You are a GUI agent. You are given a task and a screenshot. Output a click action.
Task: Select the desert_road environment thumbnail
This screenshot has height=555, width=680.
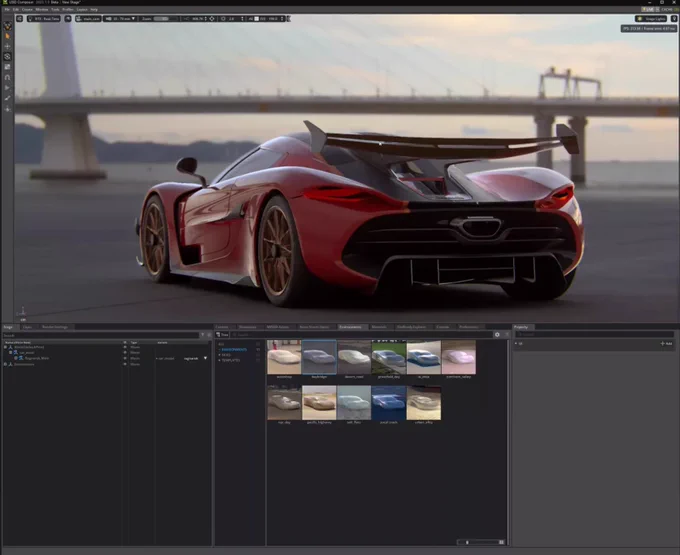pyautogui.click(x=354, y=357)
